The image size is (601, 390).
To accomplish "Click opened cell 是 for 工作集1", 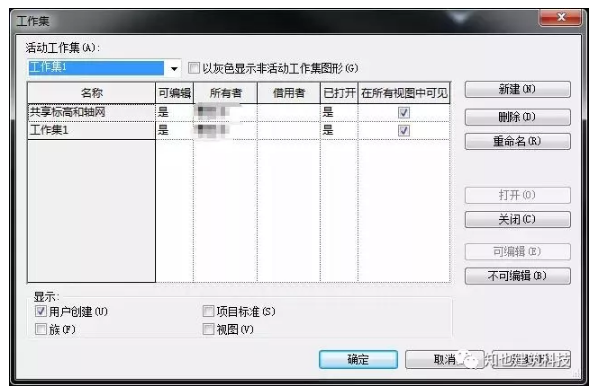I will pyautogui.click(x=339, y=130).
